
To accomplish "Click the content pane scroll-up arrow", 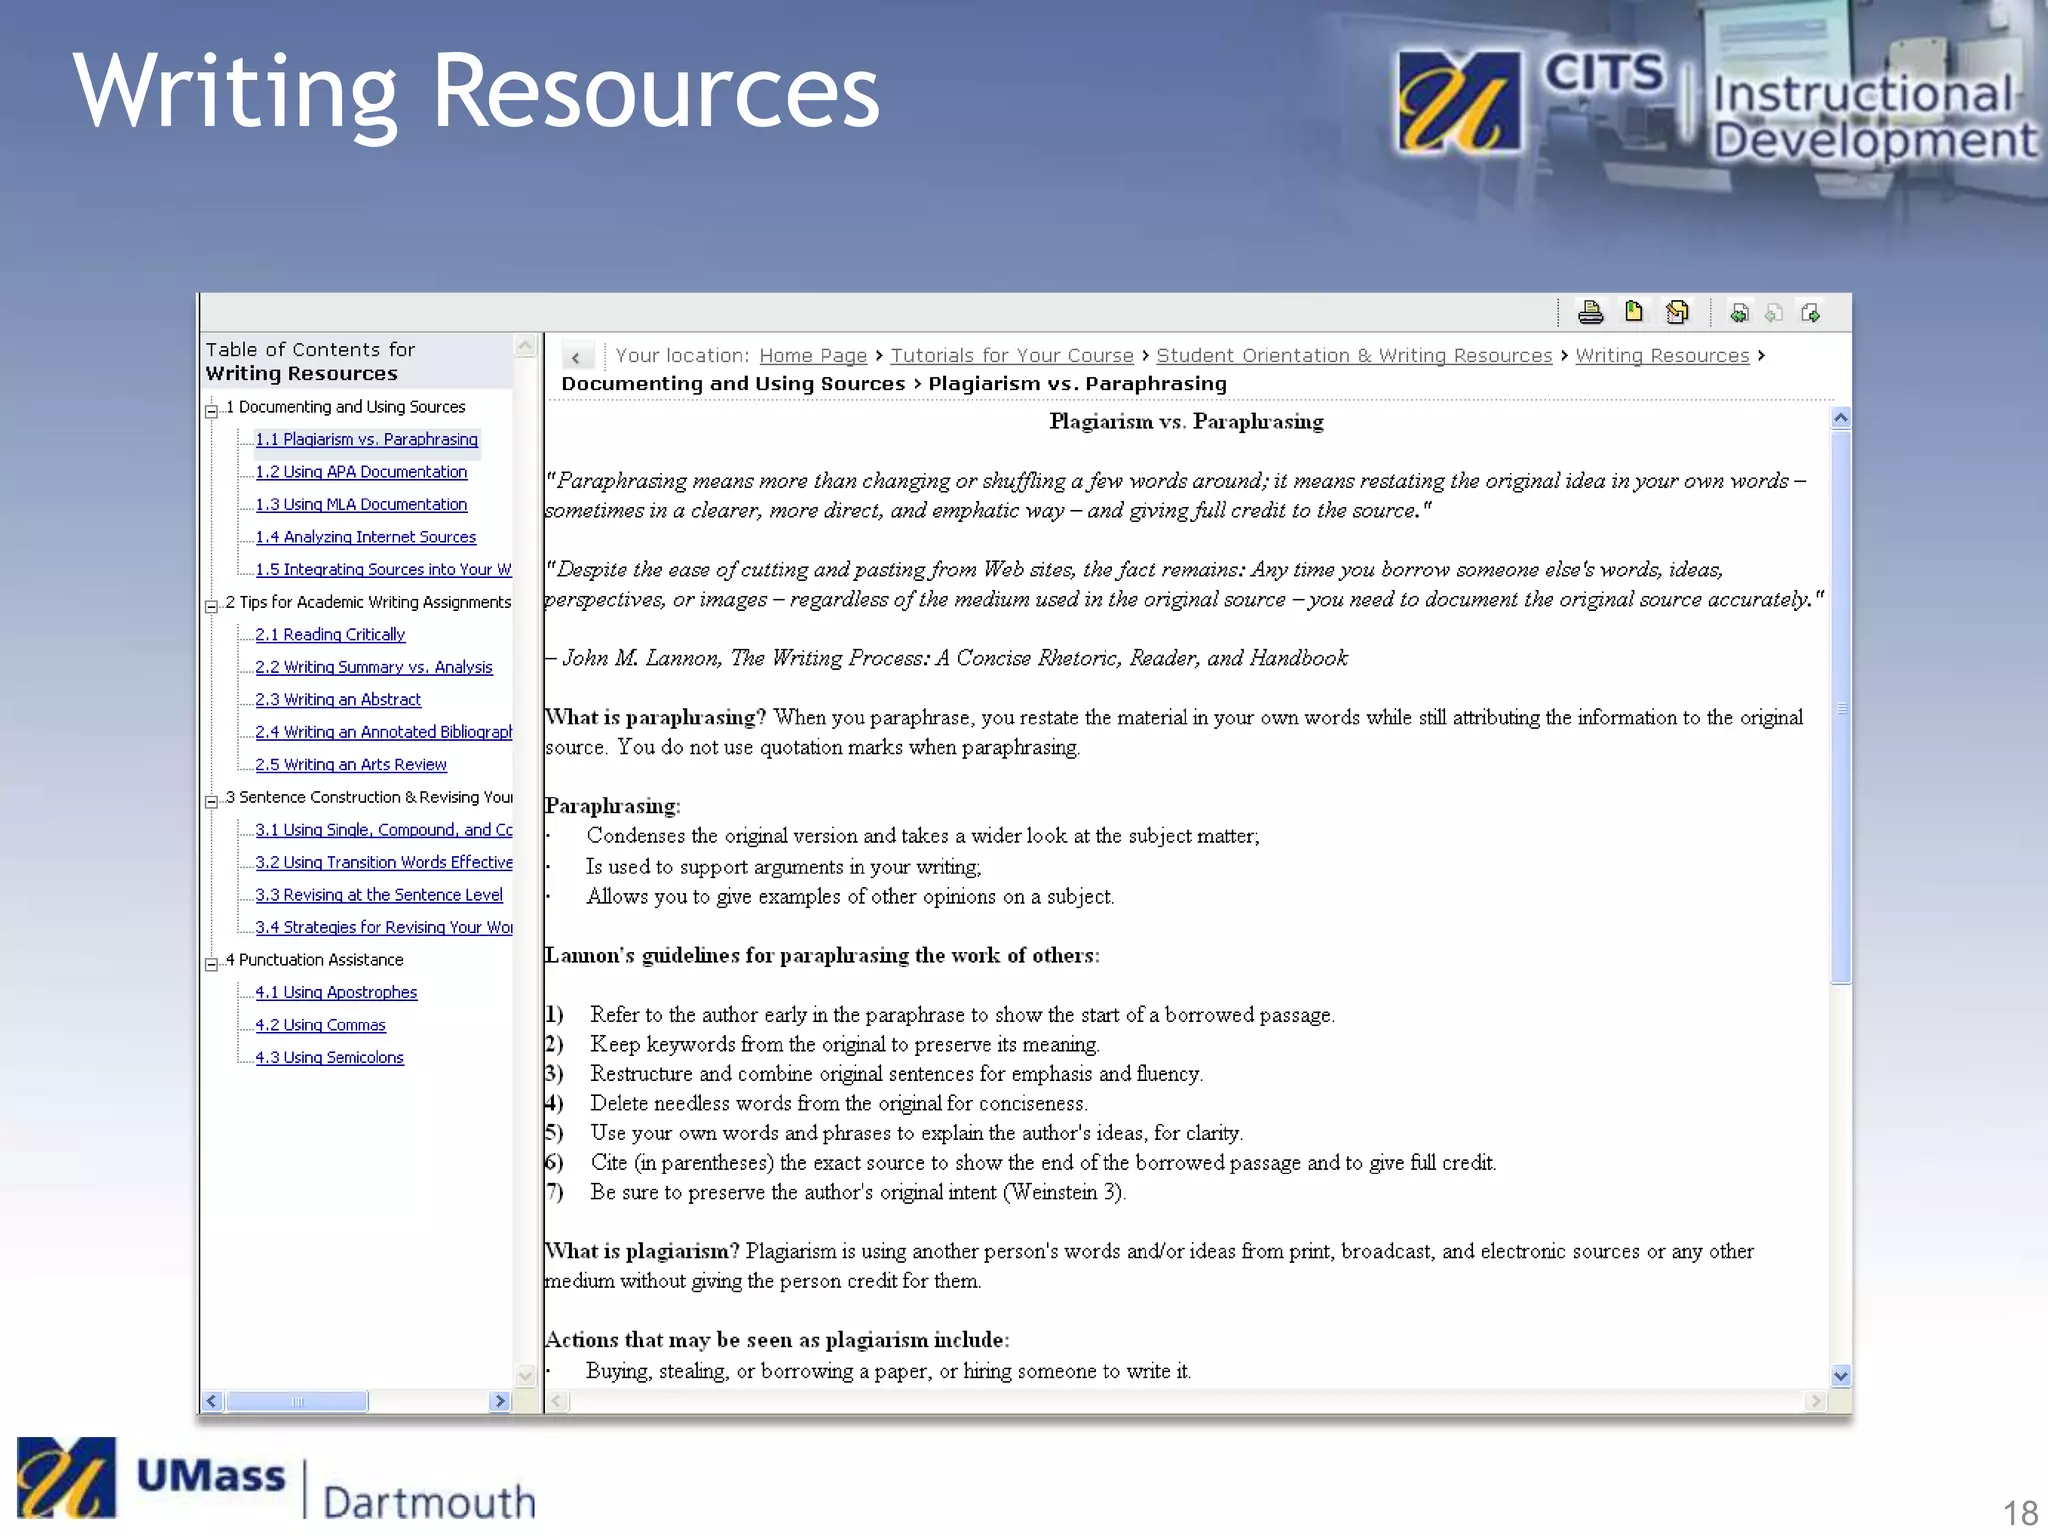I will (x=1840, y=418).
